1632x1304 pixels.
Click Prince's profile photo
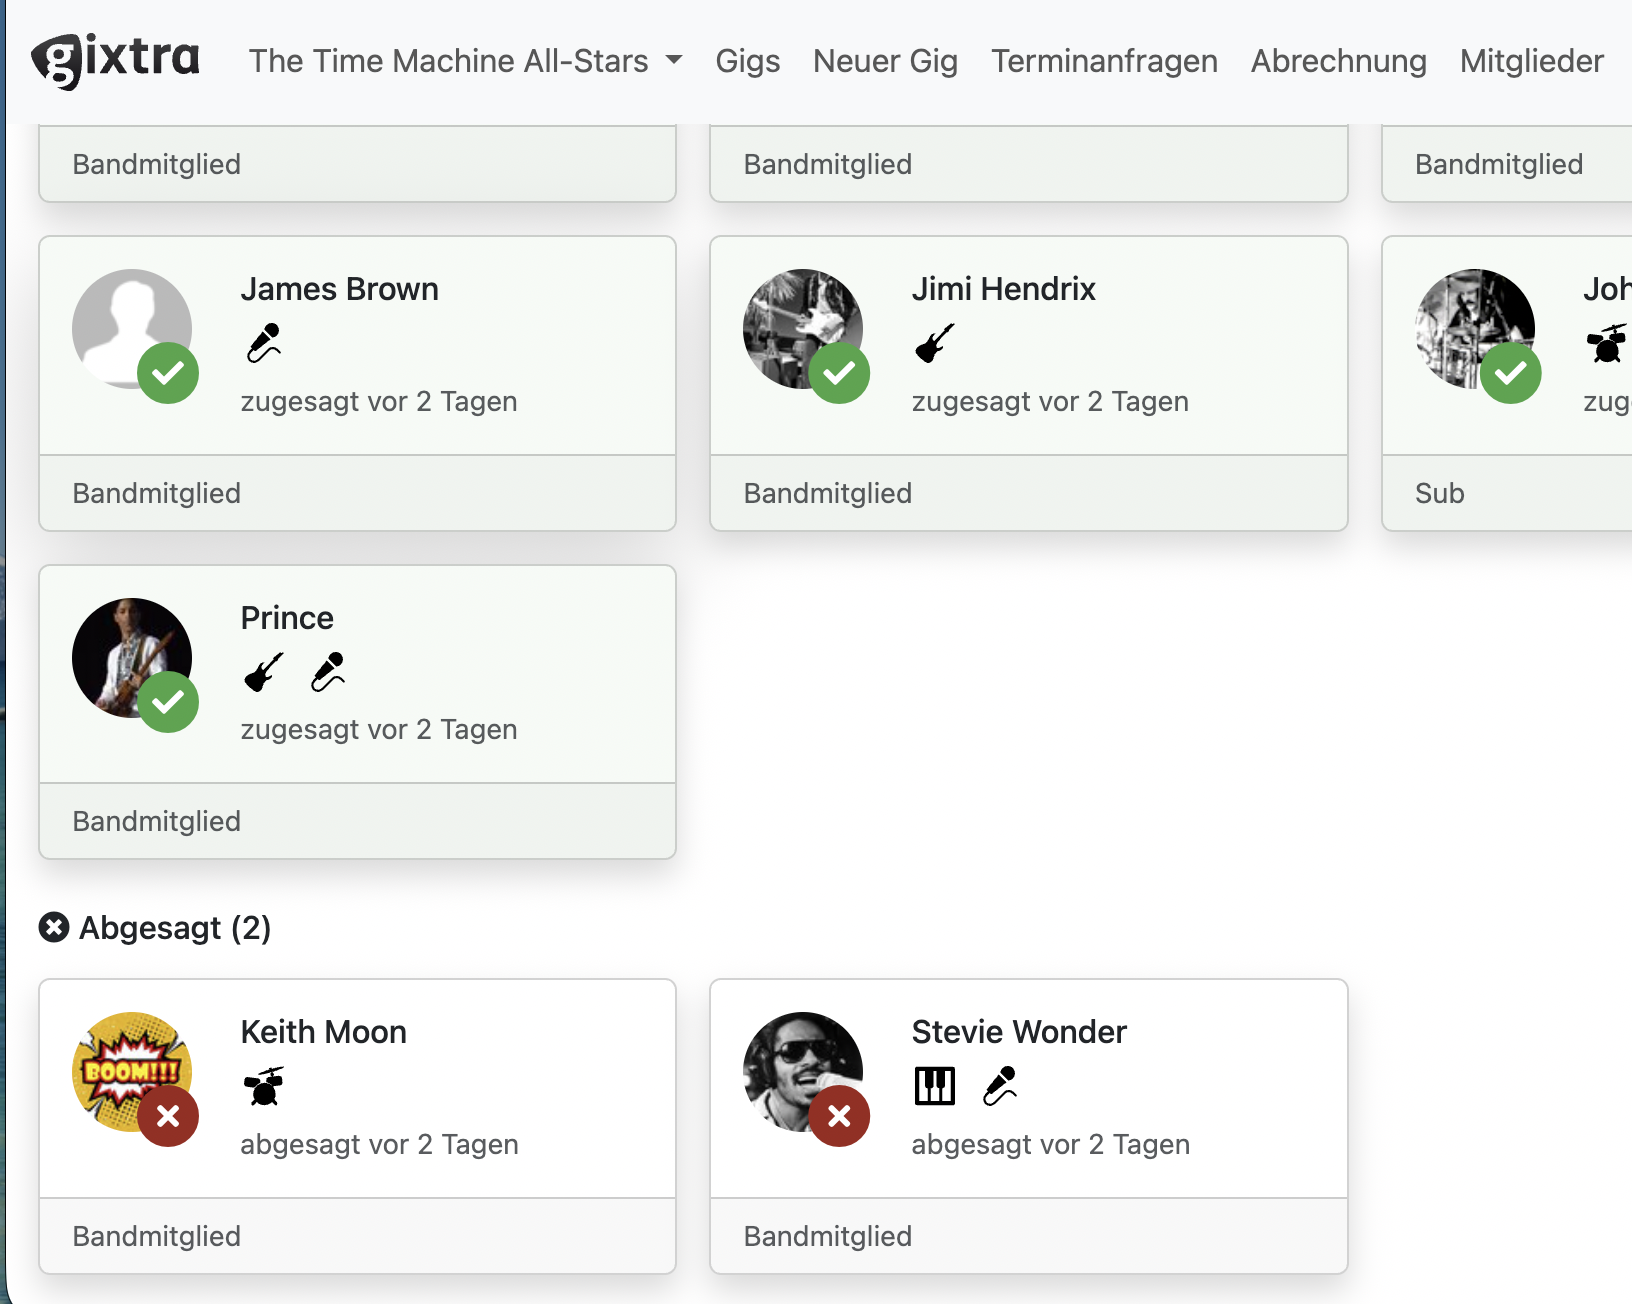(125, 650)
